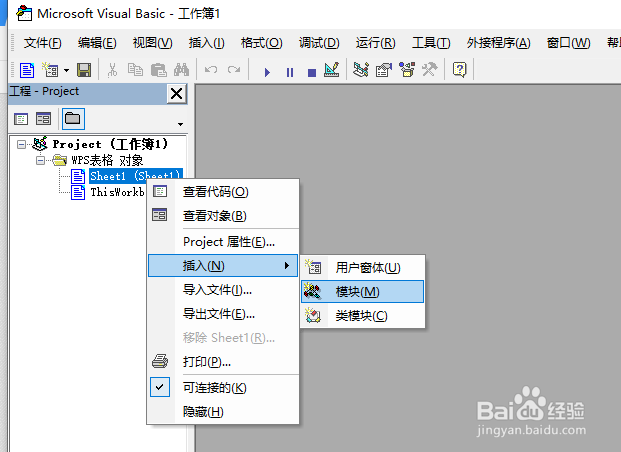The image size is (621, 452).
Task: Choose 隐藏(H) from context menu
Action: tap(223, 412)
